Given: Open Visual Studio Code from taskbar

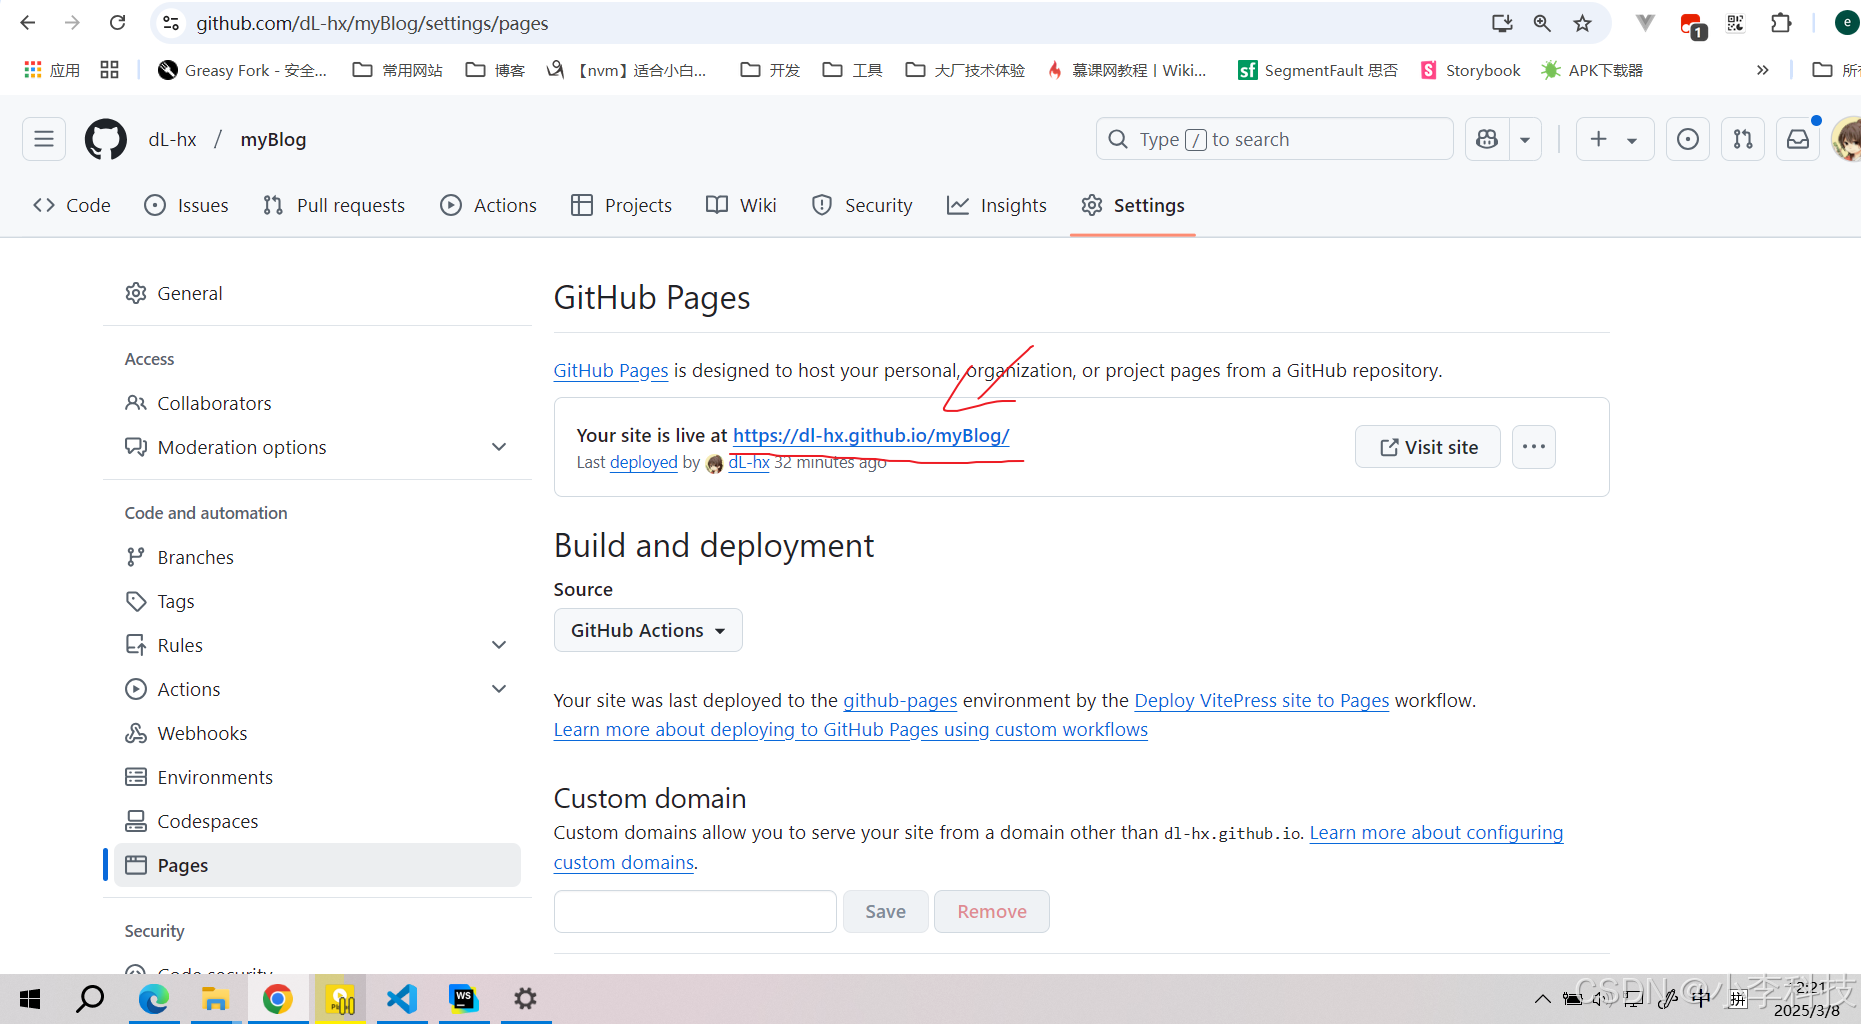Looking at the screenshot, I should click(x=402, y=999).
